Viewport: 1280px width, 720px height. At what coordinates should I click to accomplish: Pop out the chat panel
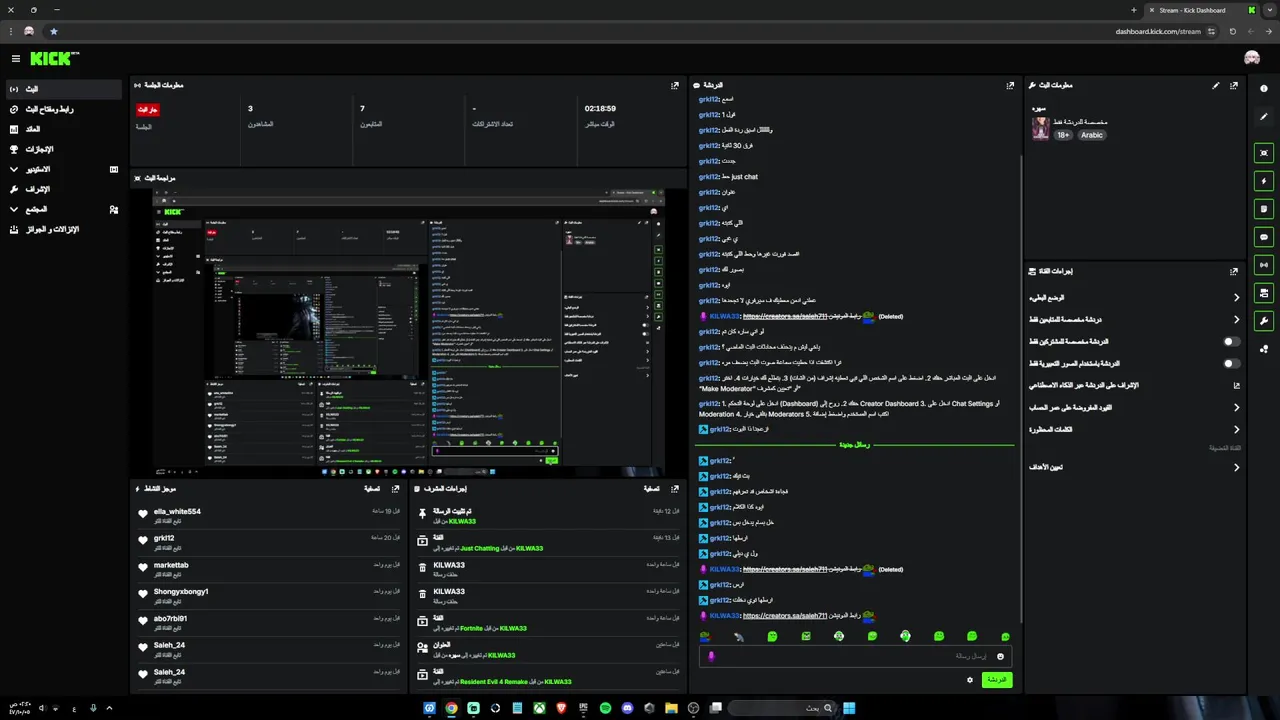1010,86
